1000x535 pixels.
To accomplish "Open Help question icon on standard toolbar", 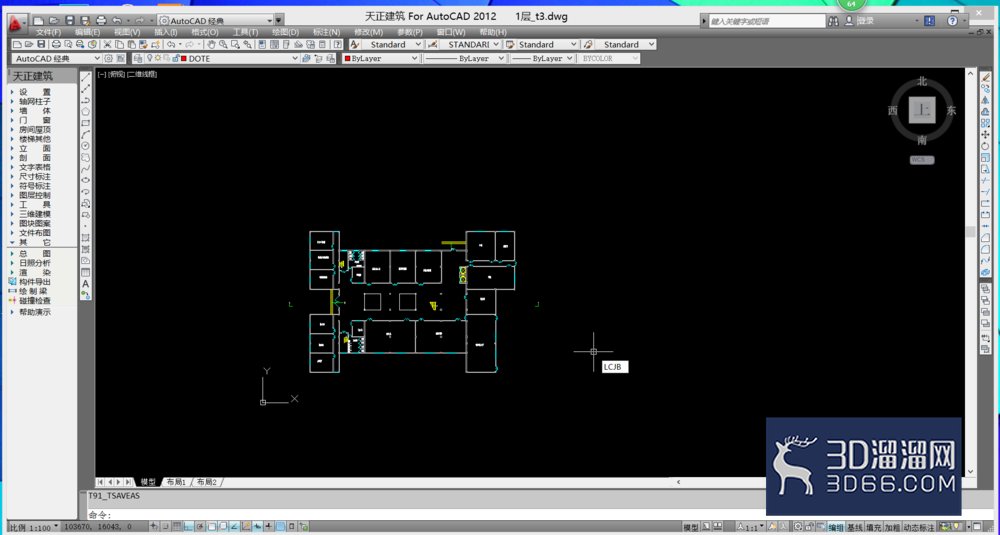I will [337, 45].
